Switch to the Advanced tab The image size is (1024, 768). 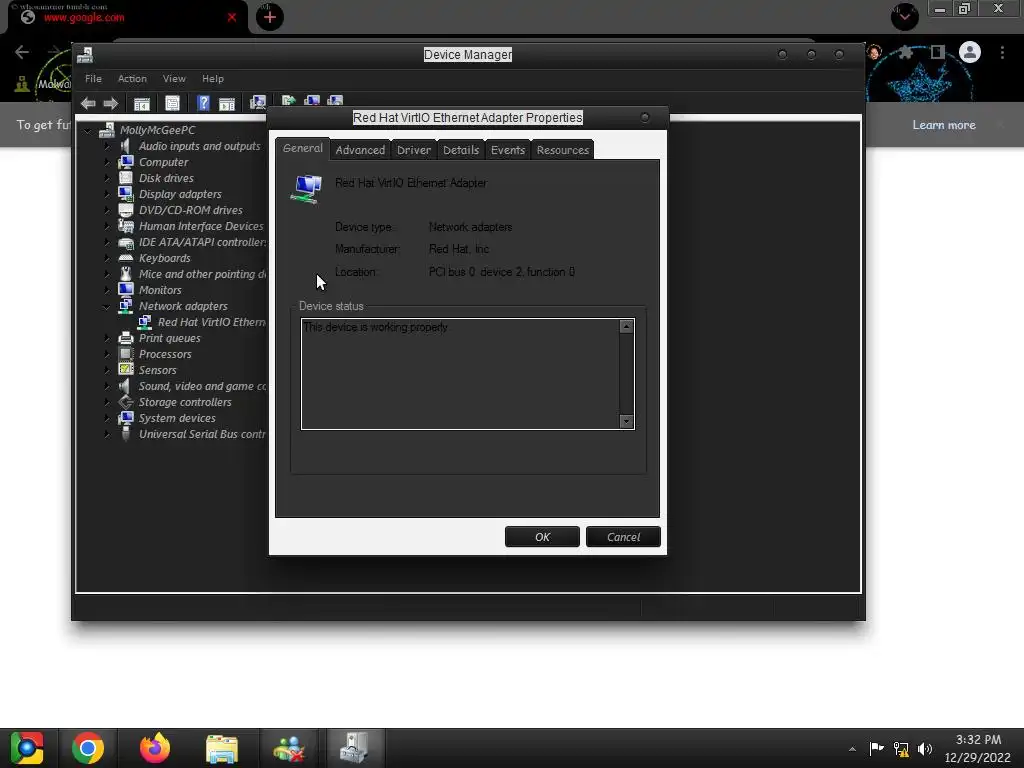tap(360, 150)
